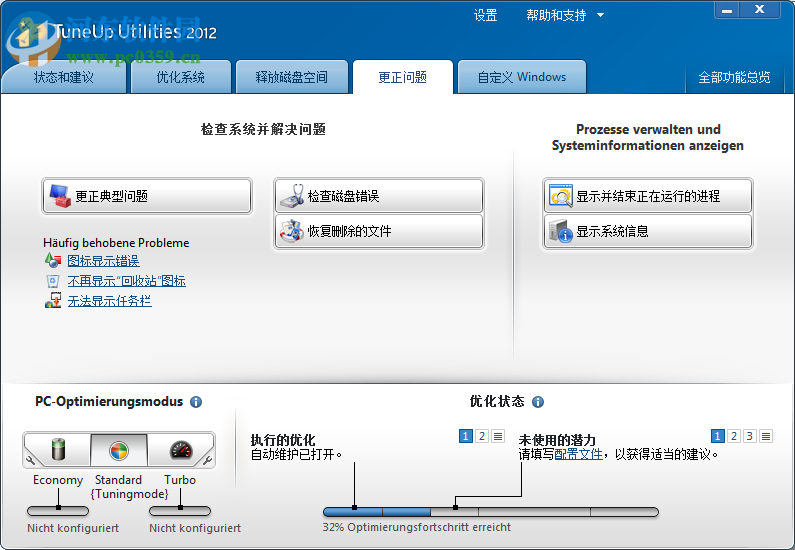This screenshot has width=795, height=550.
Task: Close the TuneUp Utilities window
Action: (760, 10)
